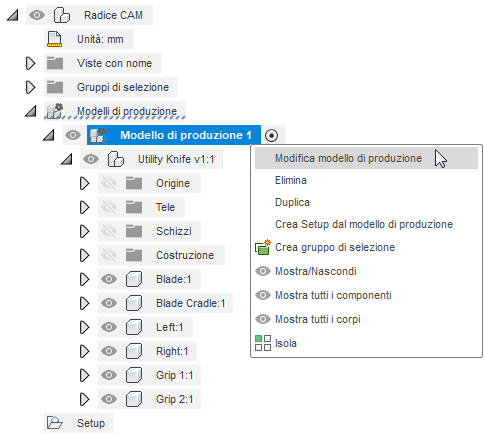Click the Radice CAM component icon
This screenshot has height=438, width=484.
pos(62,15)
